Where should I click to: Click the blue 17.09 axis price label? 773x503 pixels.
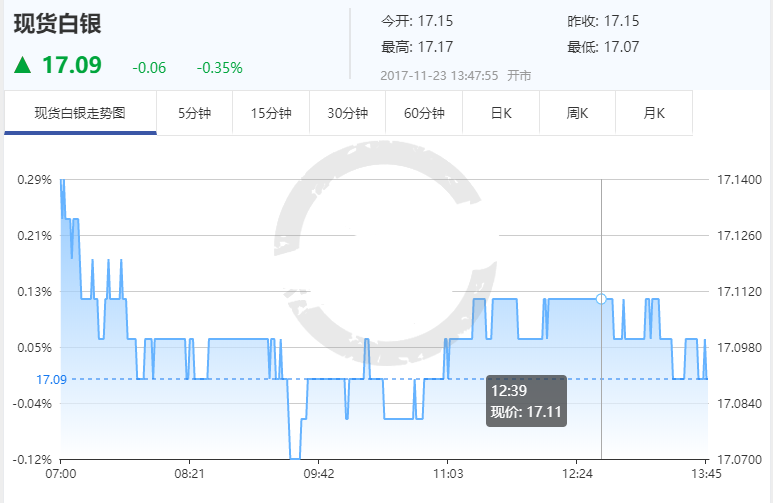[50, 380]
